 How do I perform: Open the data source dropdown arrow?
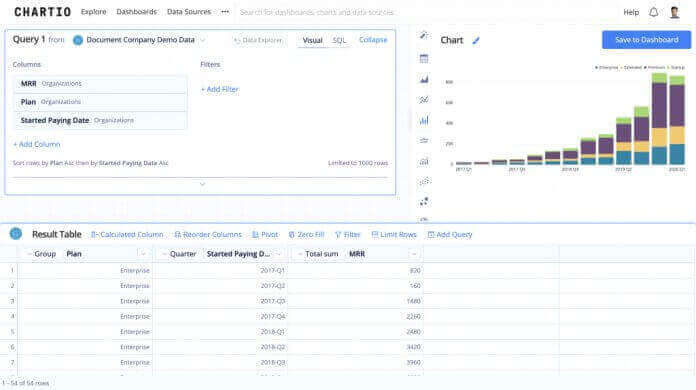tap(202, 40)
